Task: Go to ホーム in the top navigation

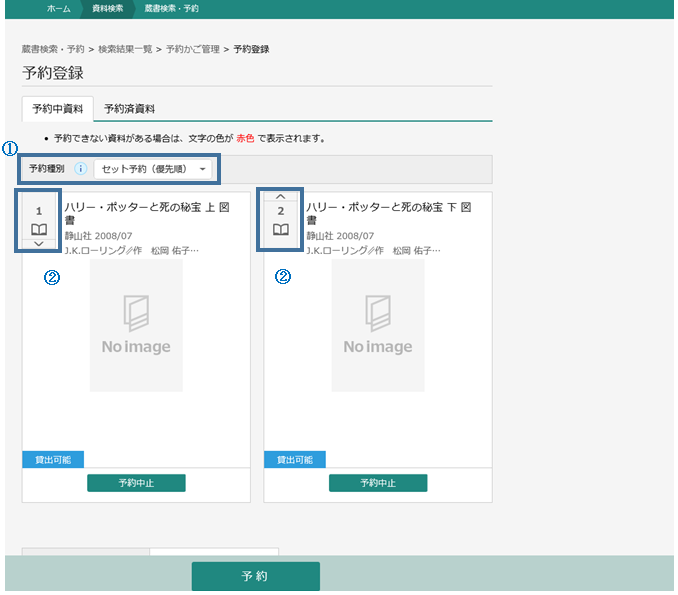Action: [58, 9]
